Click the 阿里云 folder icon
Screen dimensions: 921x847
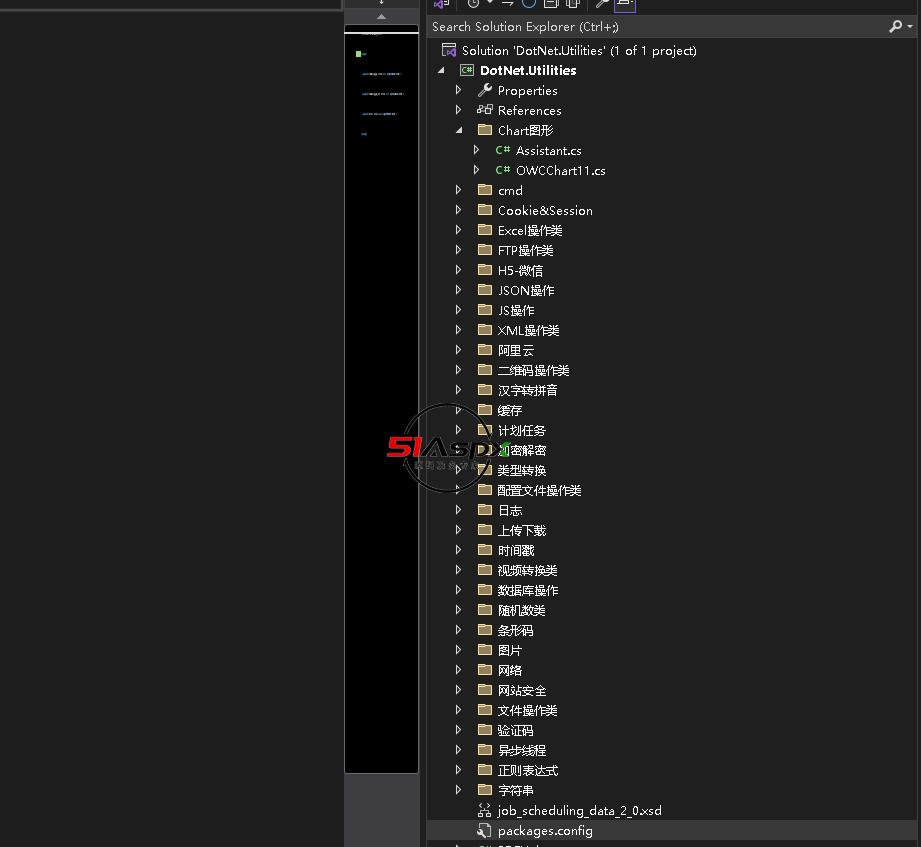(485, 349)
